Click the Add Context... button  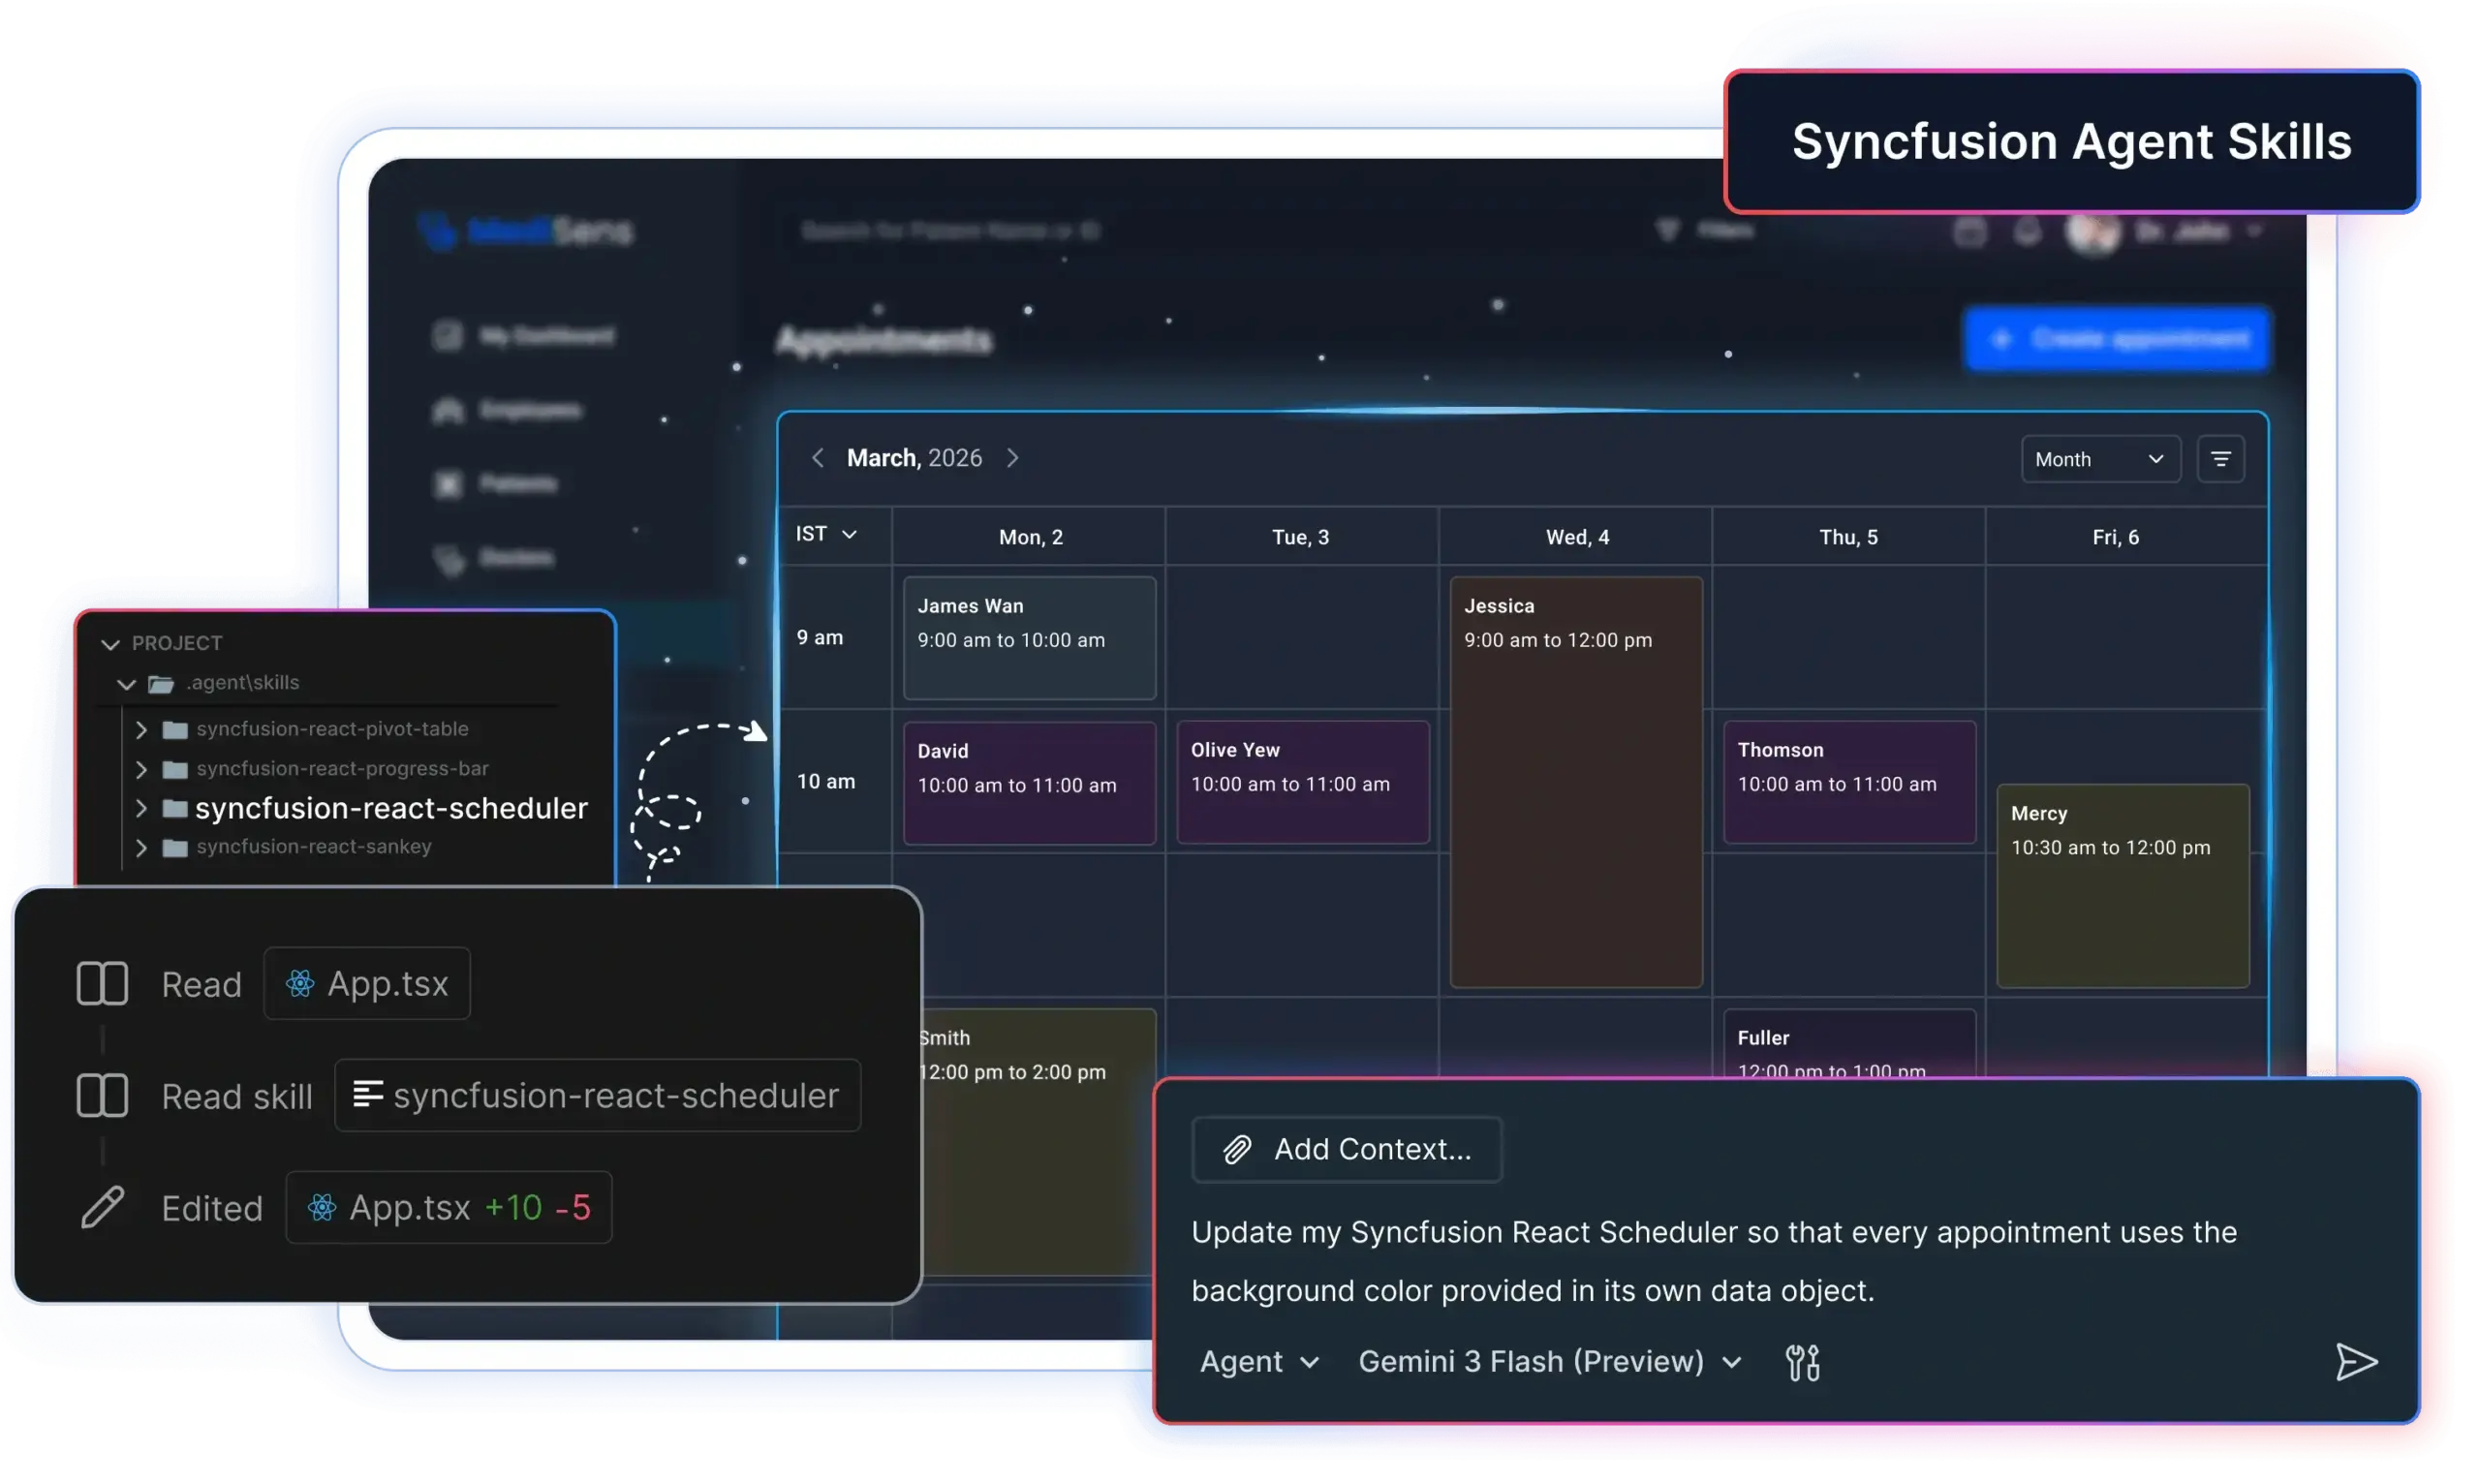coord(1346,1149)
